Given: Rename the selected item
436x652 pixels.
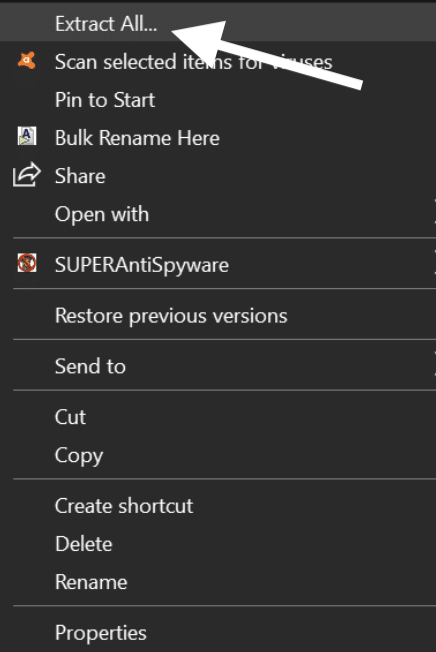Looking at the screenshot, I should click(91, 582).
